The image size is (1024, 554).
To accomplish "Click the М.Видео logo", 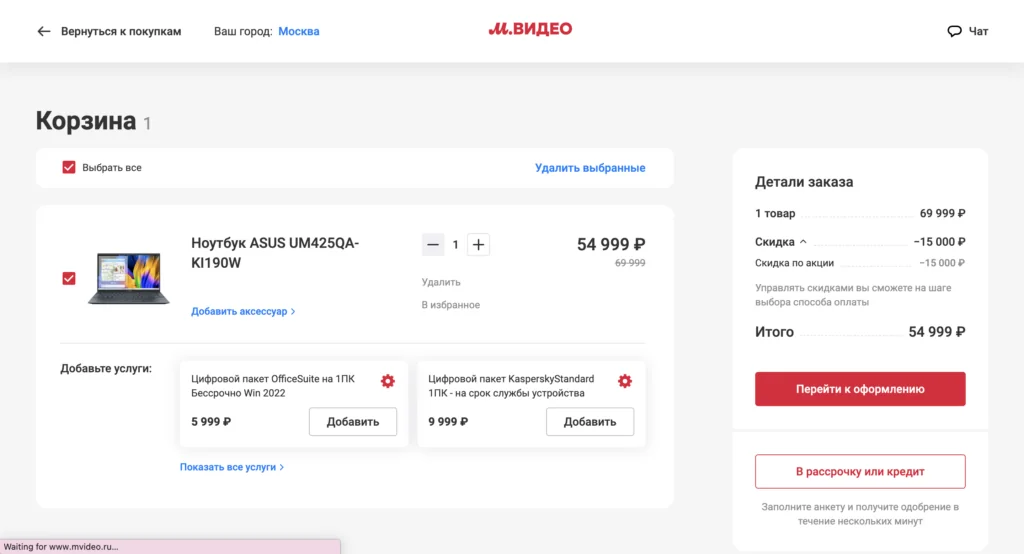I will pyautogui.click(x=530, y=30).
